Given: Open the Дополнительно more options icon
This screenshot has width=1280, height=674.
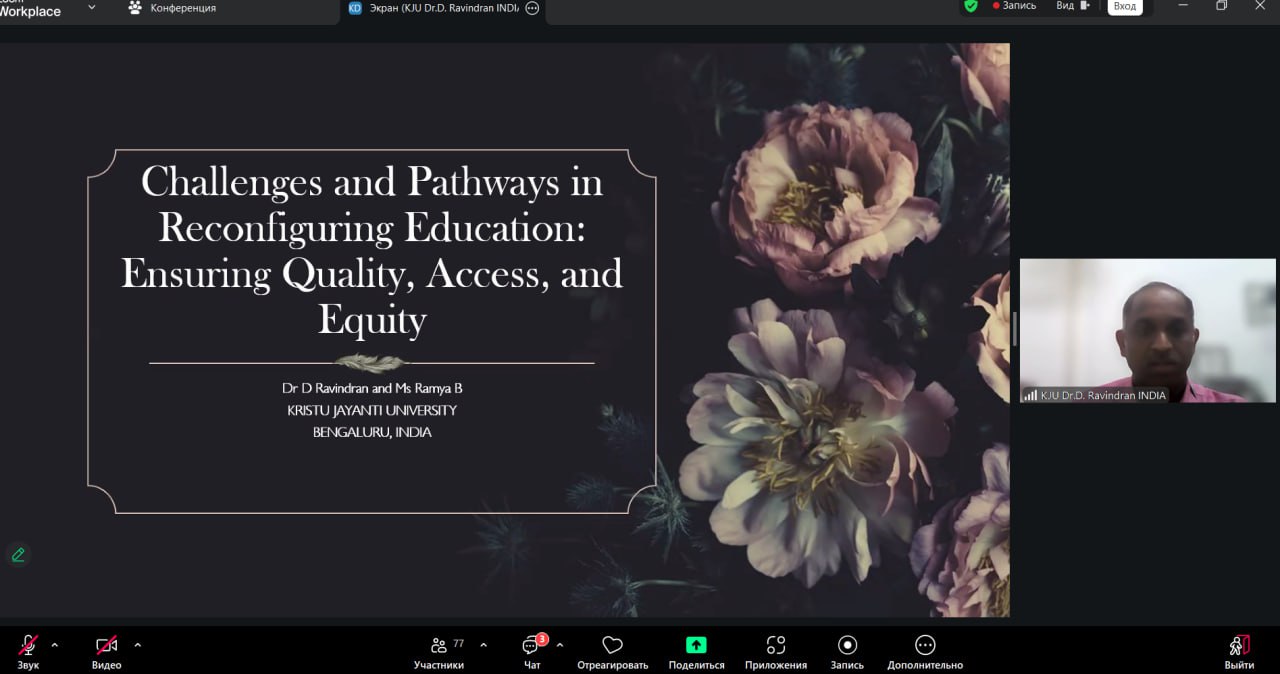Looking at the screenshot, I should coord(925,646).
